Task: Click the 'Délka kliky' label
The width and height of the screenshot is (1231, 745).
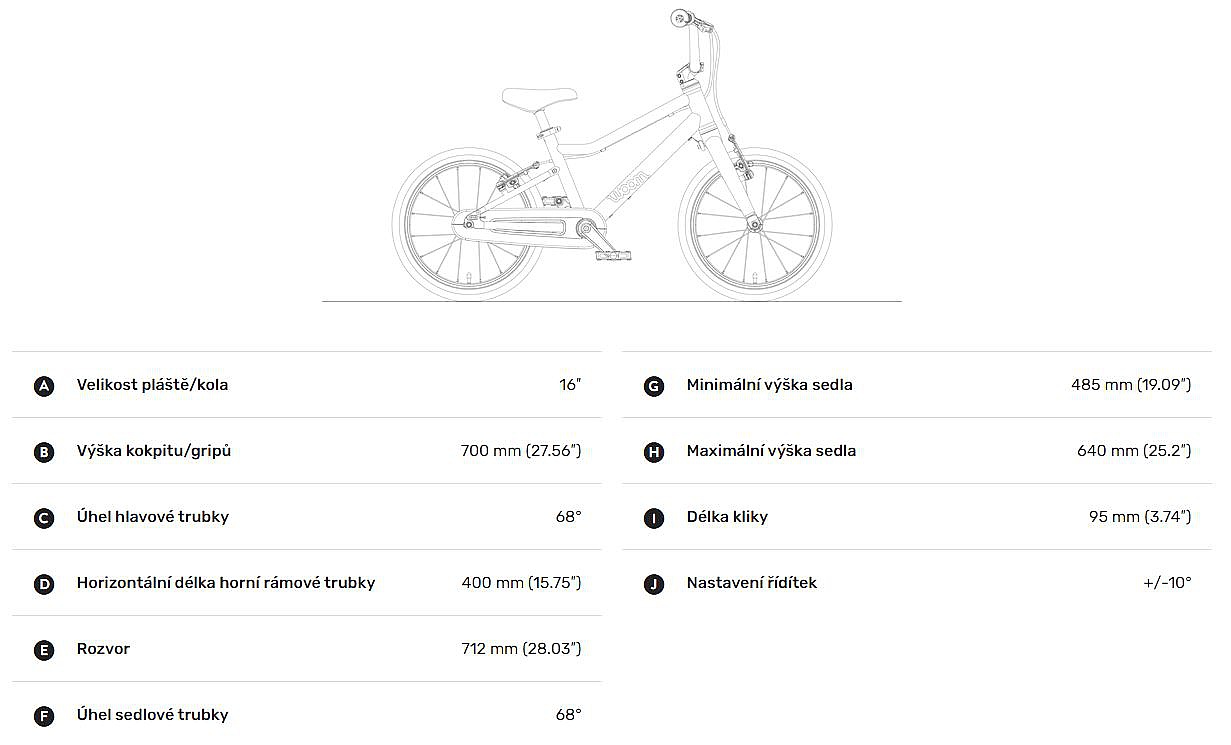Action: coord(727,517)
